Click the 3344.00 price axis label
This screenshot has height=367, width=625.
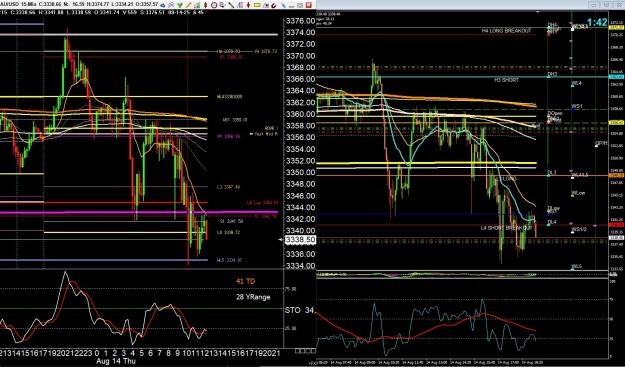pos(301,207)
